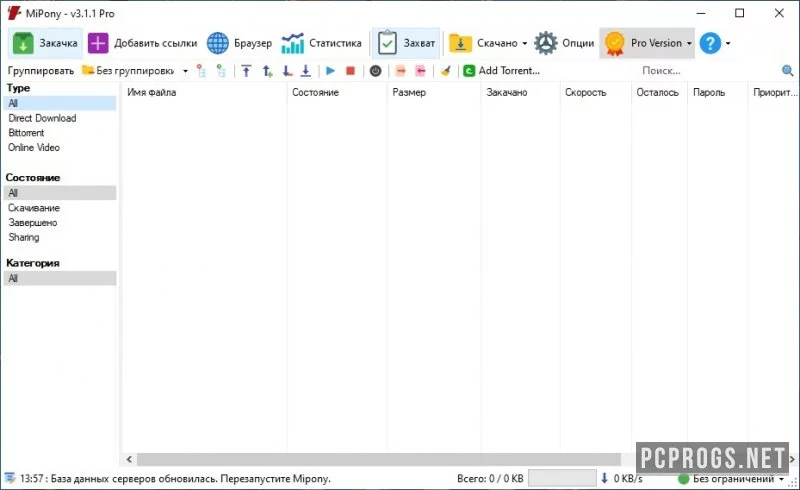
Task: Sort by Закачано column header
Action: pyautogui.click(x=520, y=92)
